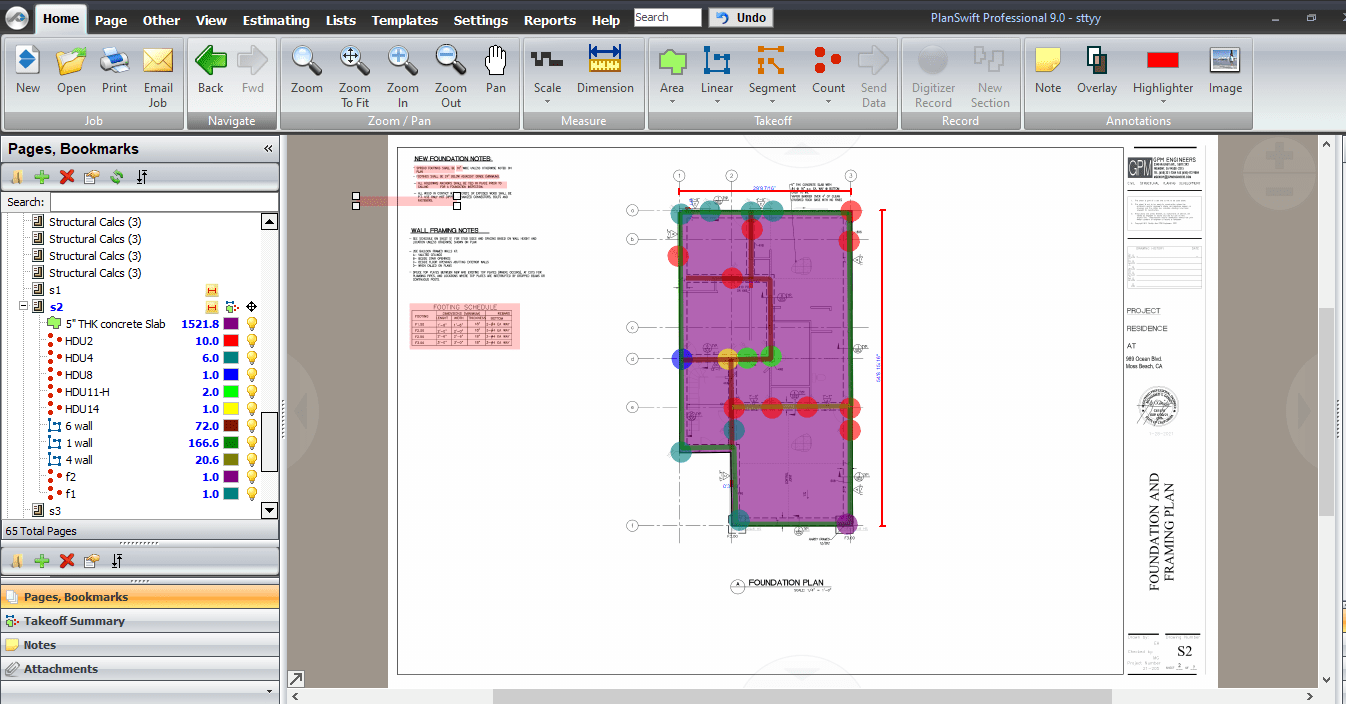
Task: Open the Attachments pane
Action: (x=140, y=669)
